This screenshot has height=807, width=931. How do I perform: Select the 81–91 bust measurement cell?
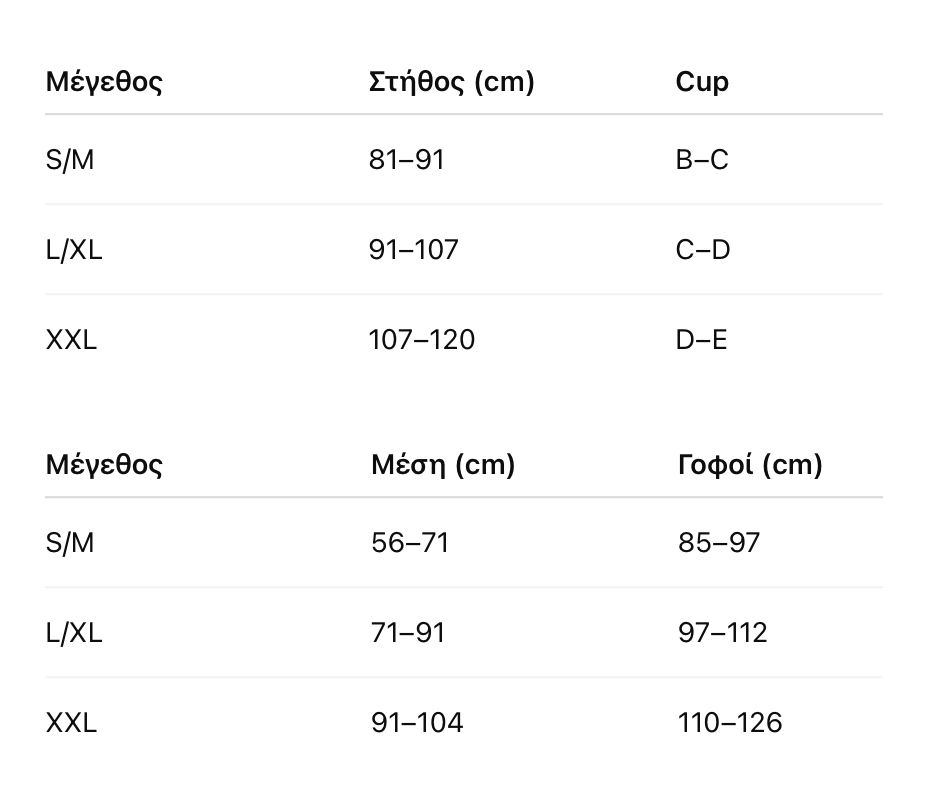click(406, 160)
